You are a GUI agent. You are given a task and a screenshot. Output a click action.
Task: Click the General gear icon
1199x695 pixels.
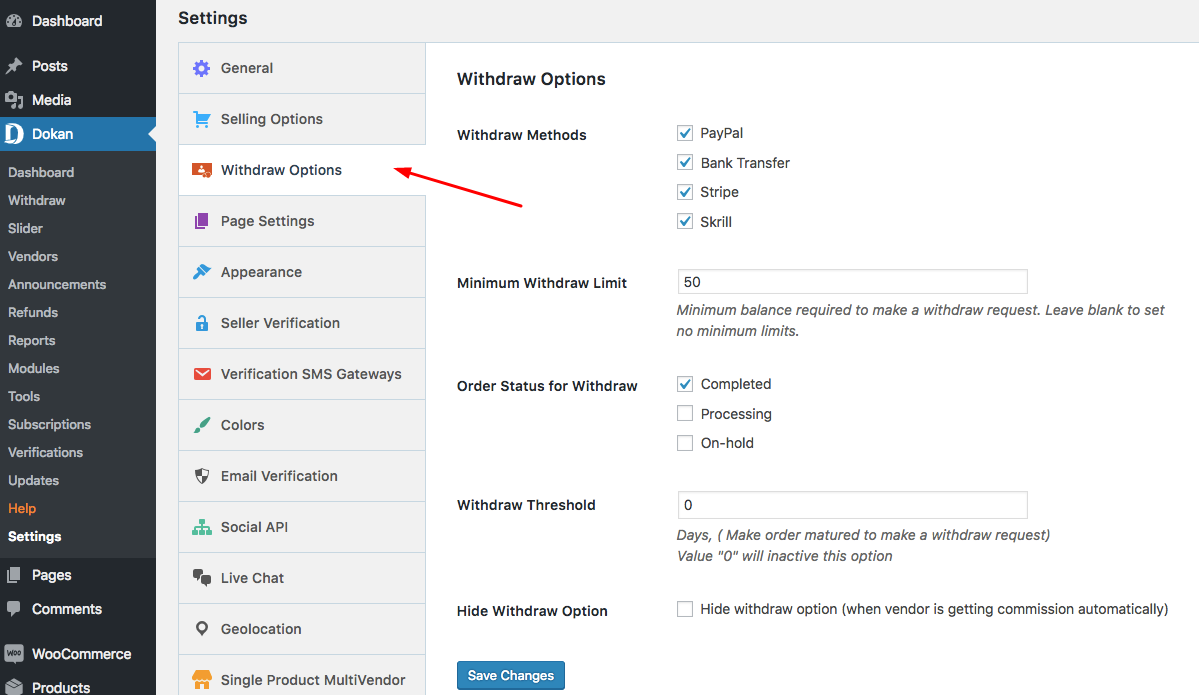[201, 68]
